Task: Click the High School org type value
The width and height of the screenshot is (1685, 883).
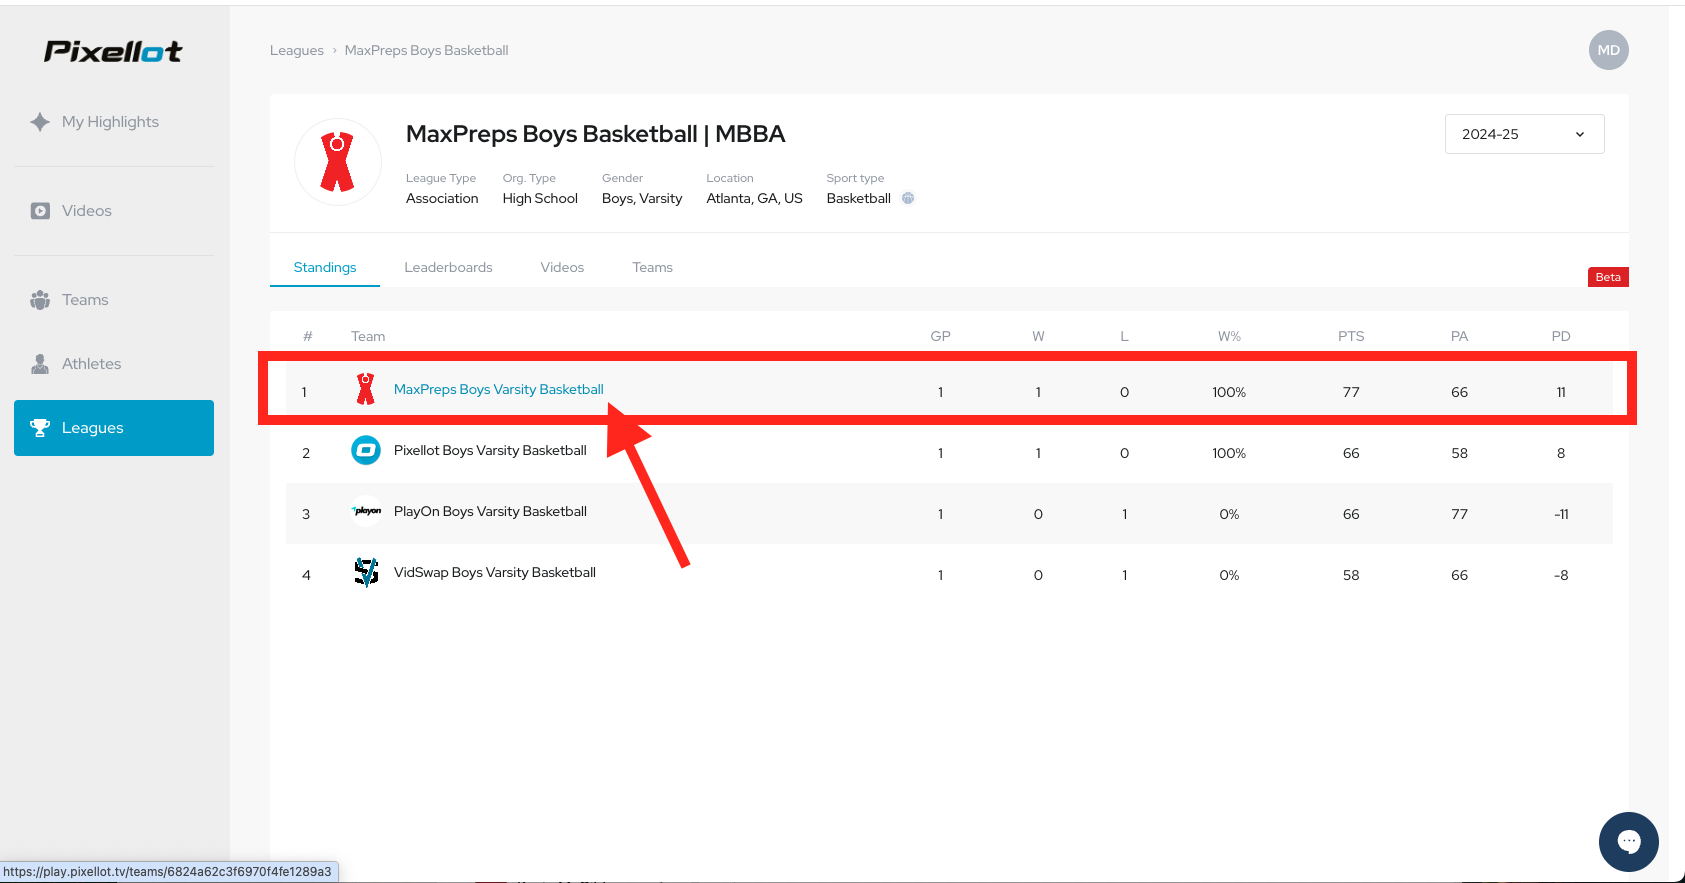Action: [x=540, y=198]
